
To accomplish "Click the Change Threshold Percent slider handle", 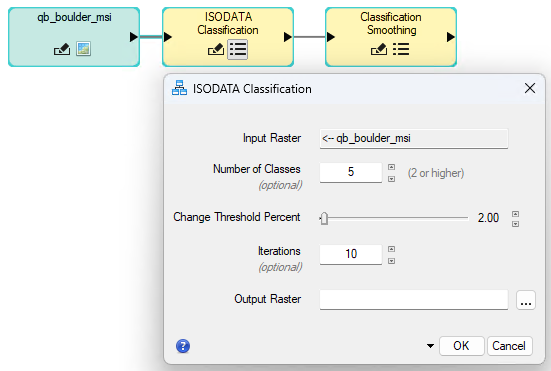I will [324, 218].
